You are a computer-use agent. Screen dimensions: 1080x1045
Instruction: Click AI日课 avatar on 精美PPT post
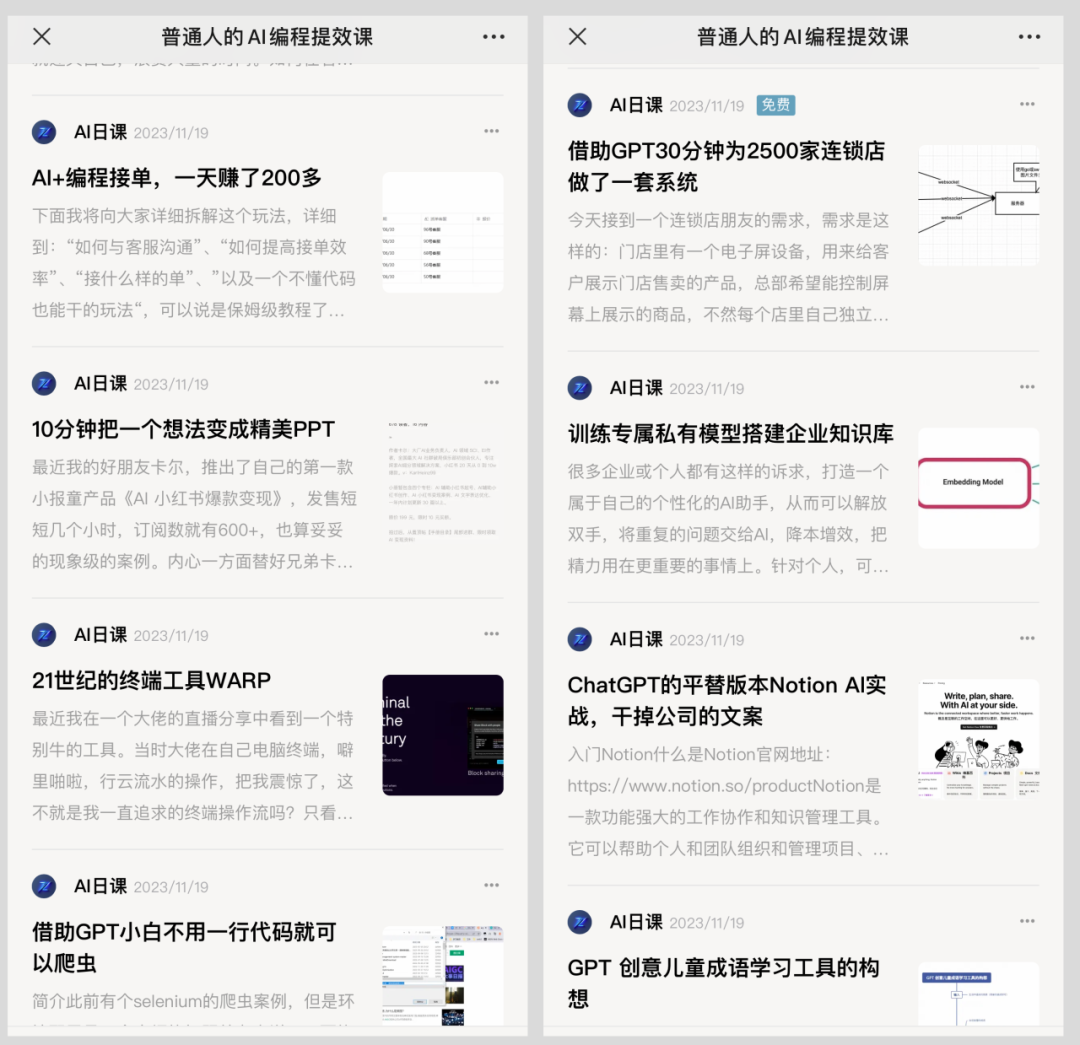click(x=44, y=383)
